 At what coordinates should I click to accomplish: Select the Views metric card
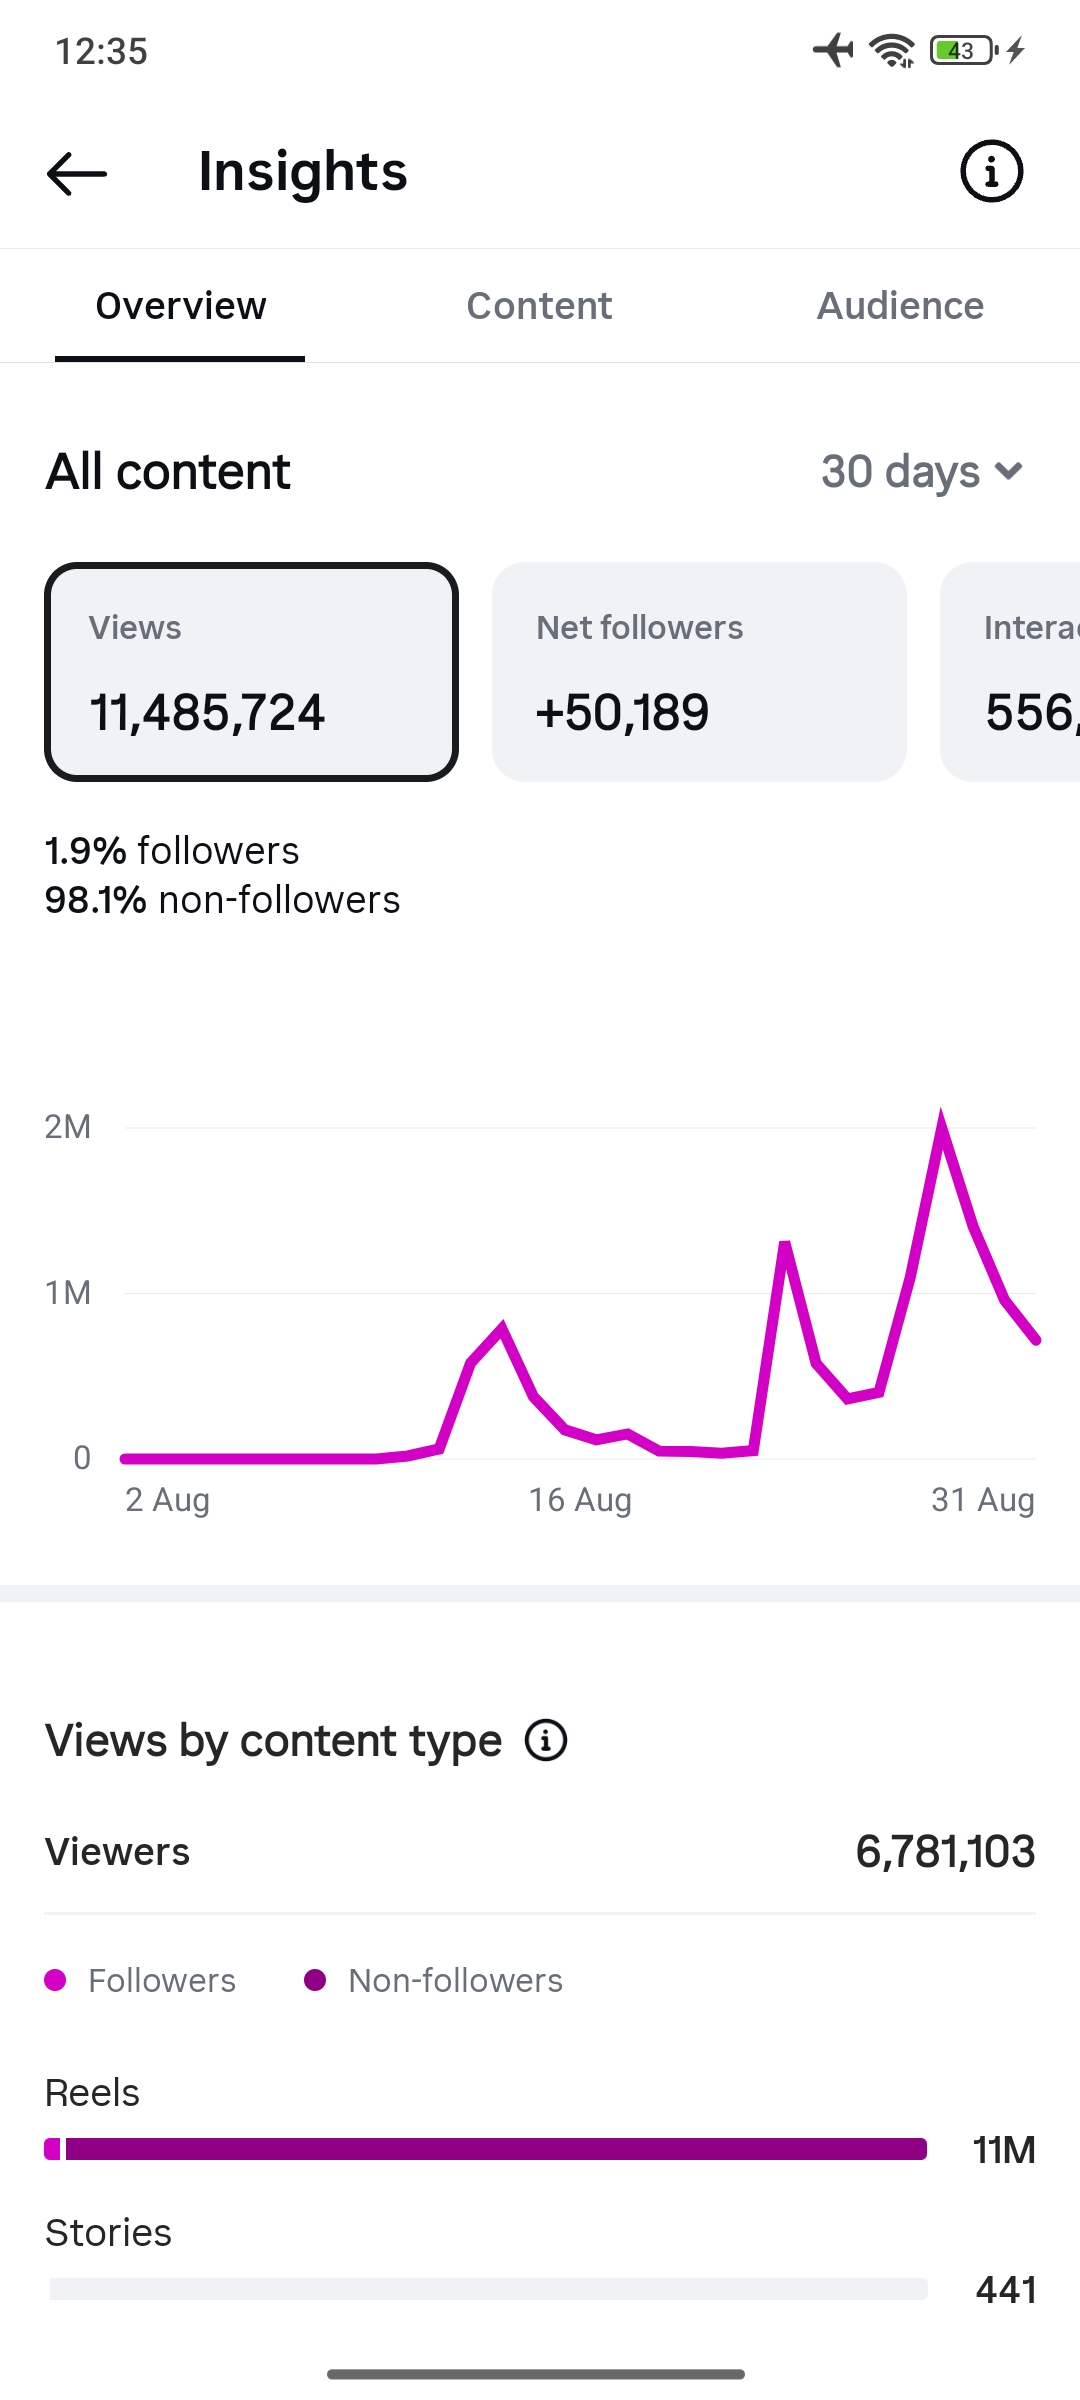click(x=251, y=672)
